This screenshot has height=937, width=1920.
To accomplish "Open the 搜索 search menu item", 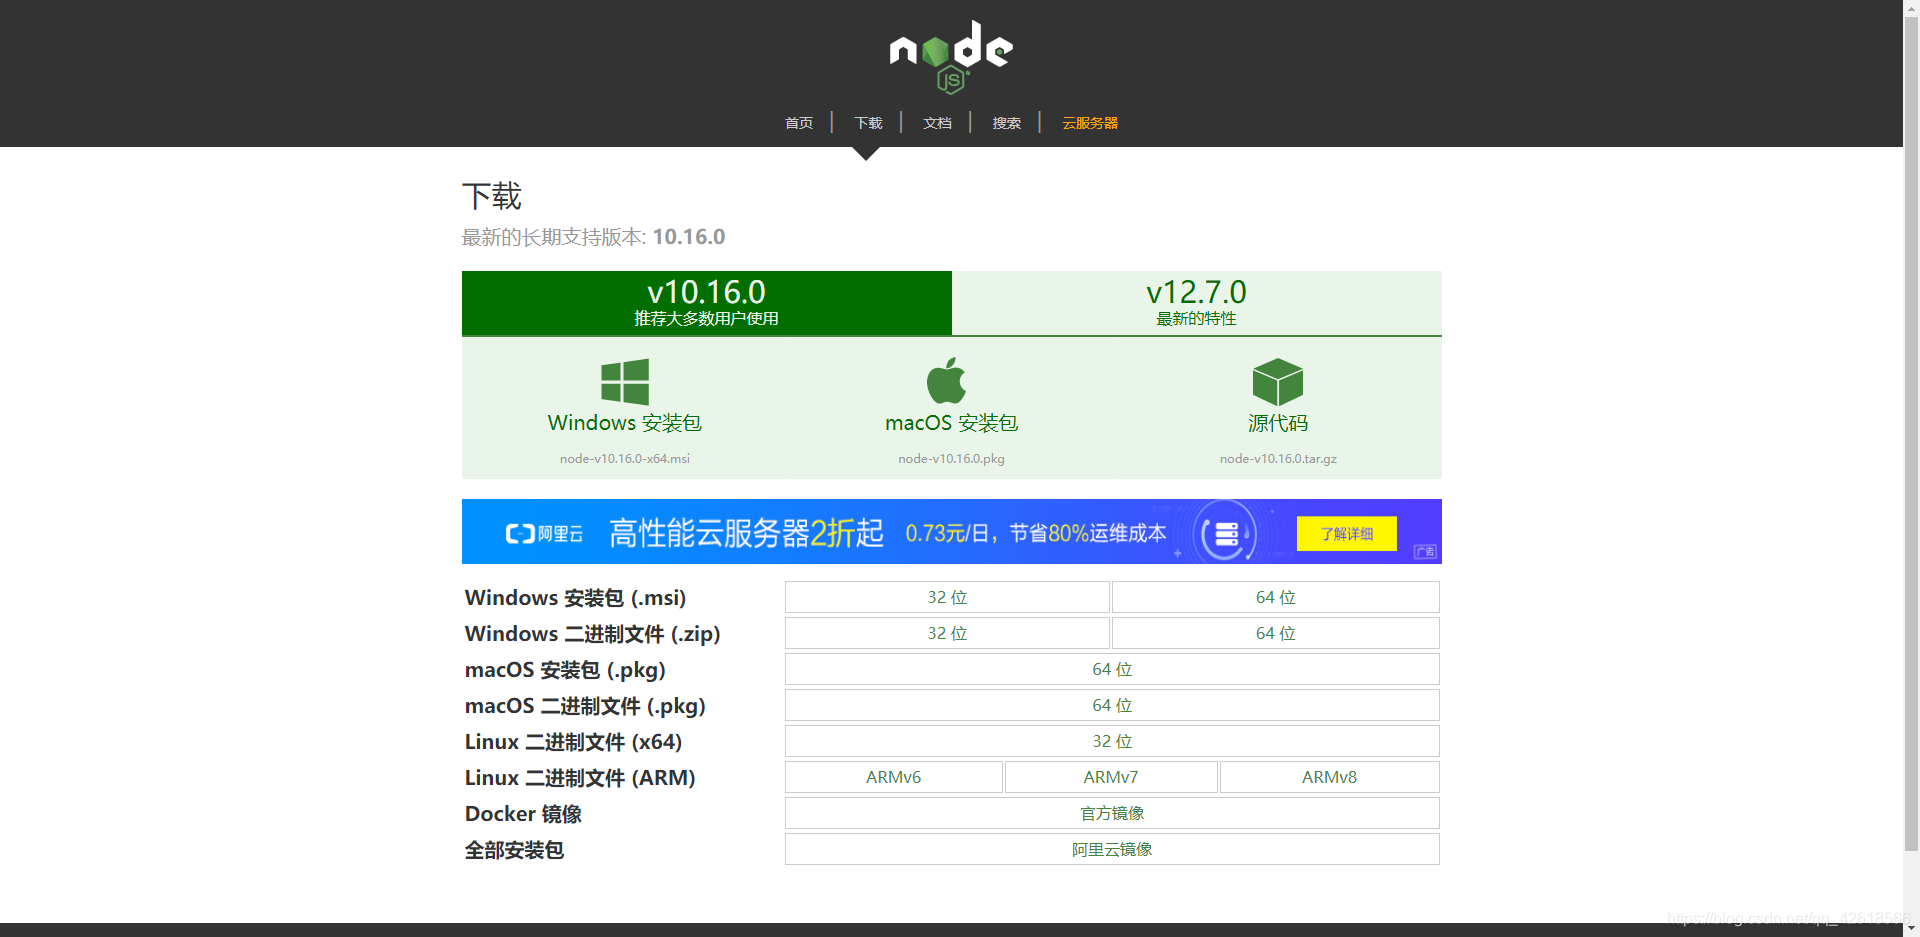I will pos(1006,123).
